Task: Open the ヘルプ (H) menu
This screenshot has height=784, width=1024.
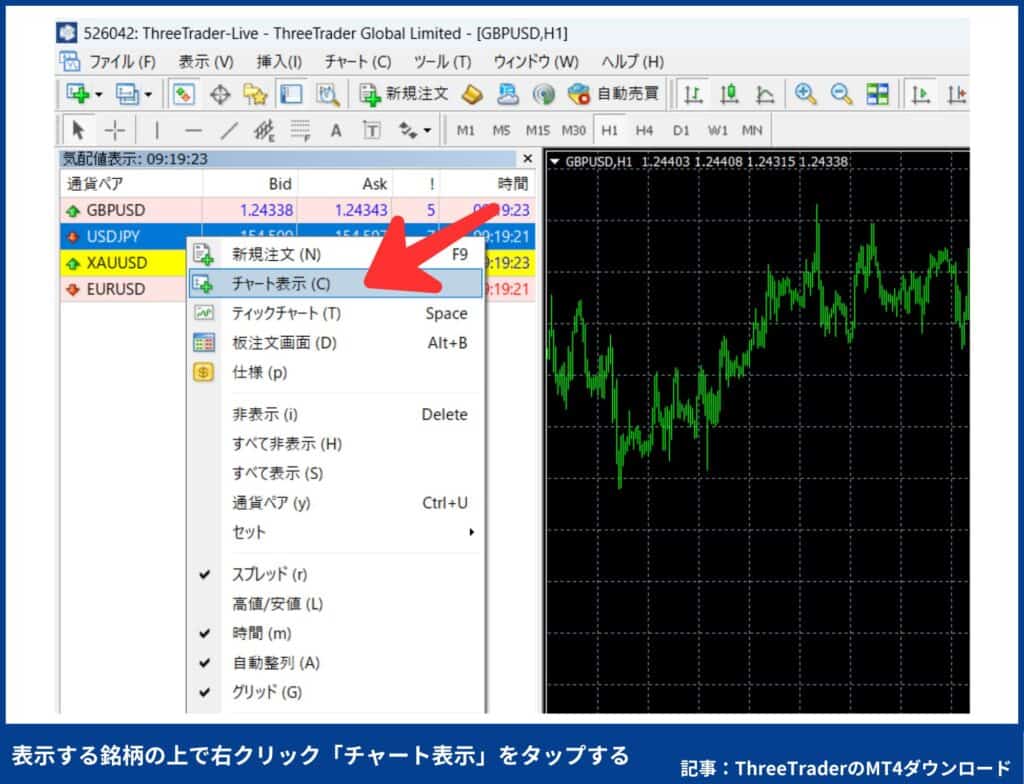Action: pyautogui.click(x=632, y=62)
